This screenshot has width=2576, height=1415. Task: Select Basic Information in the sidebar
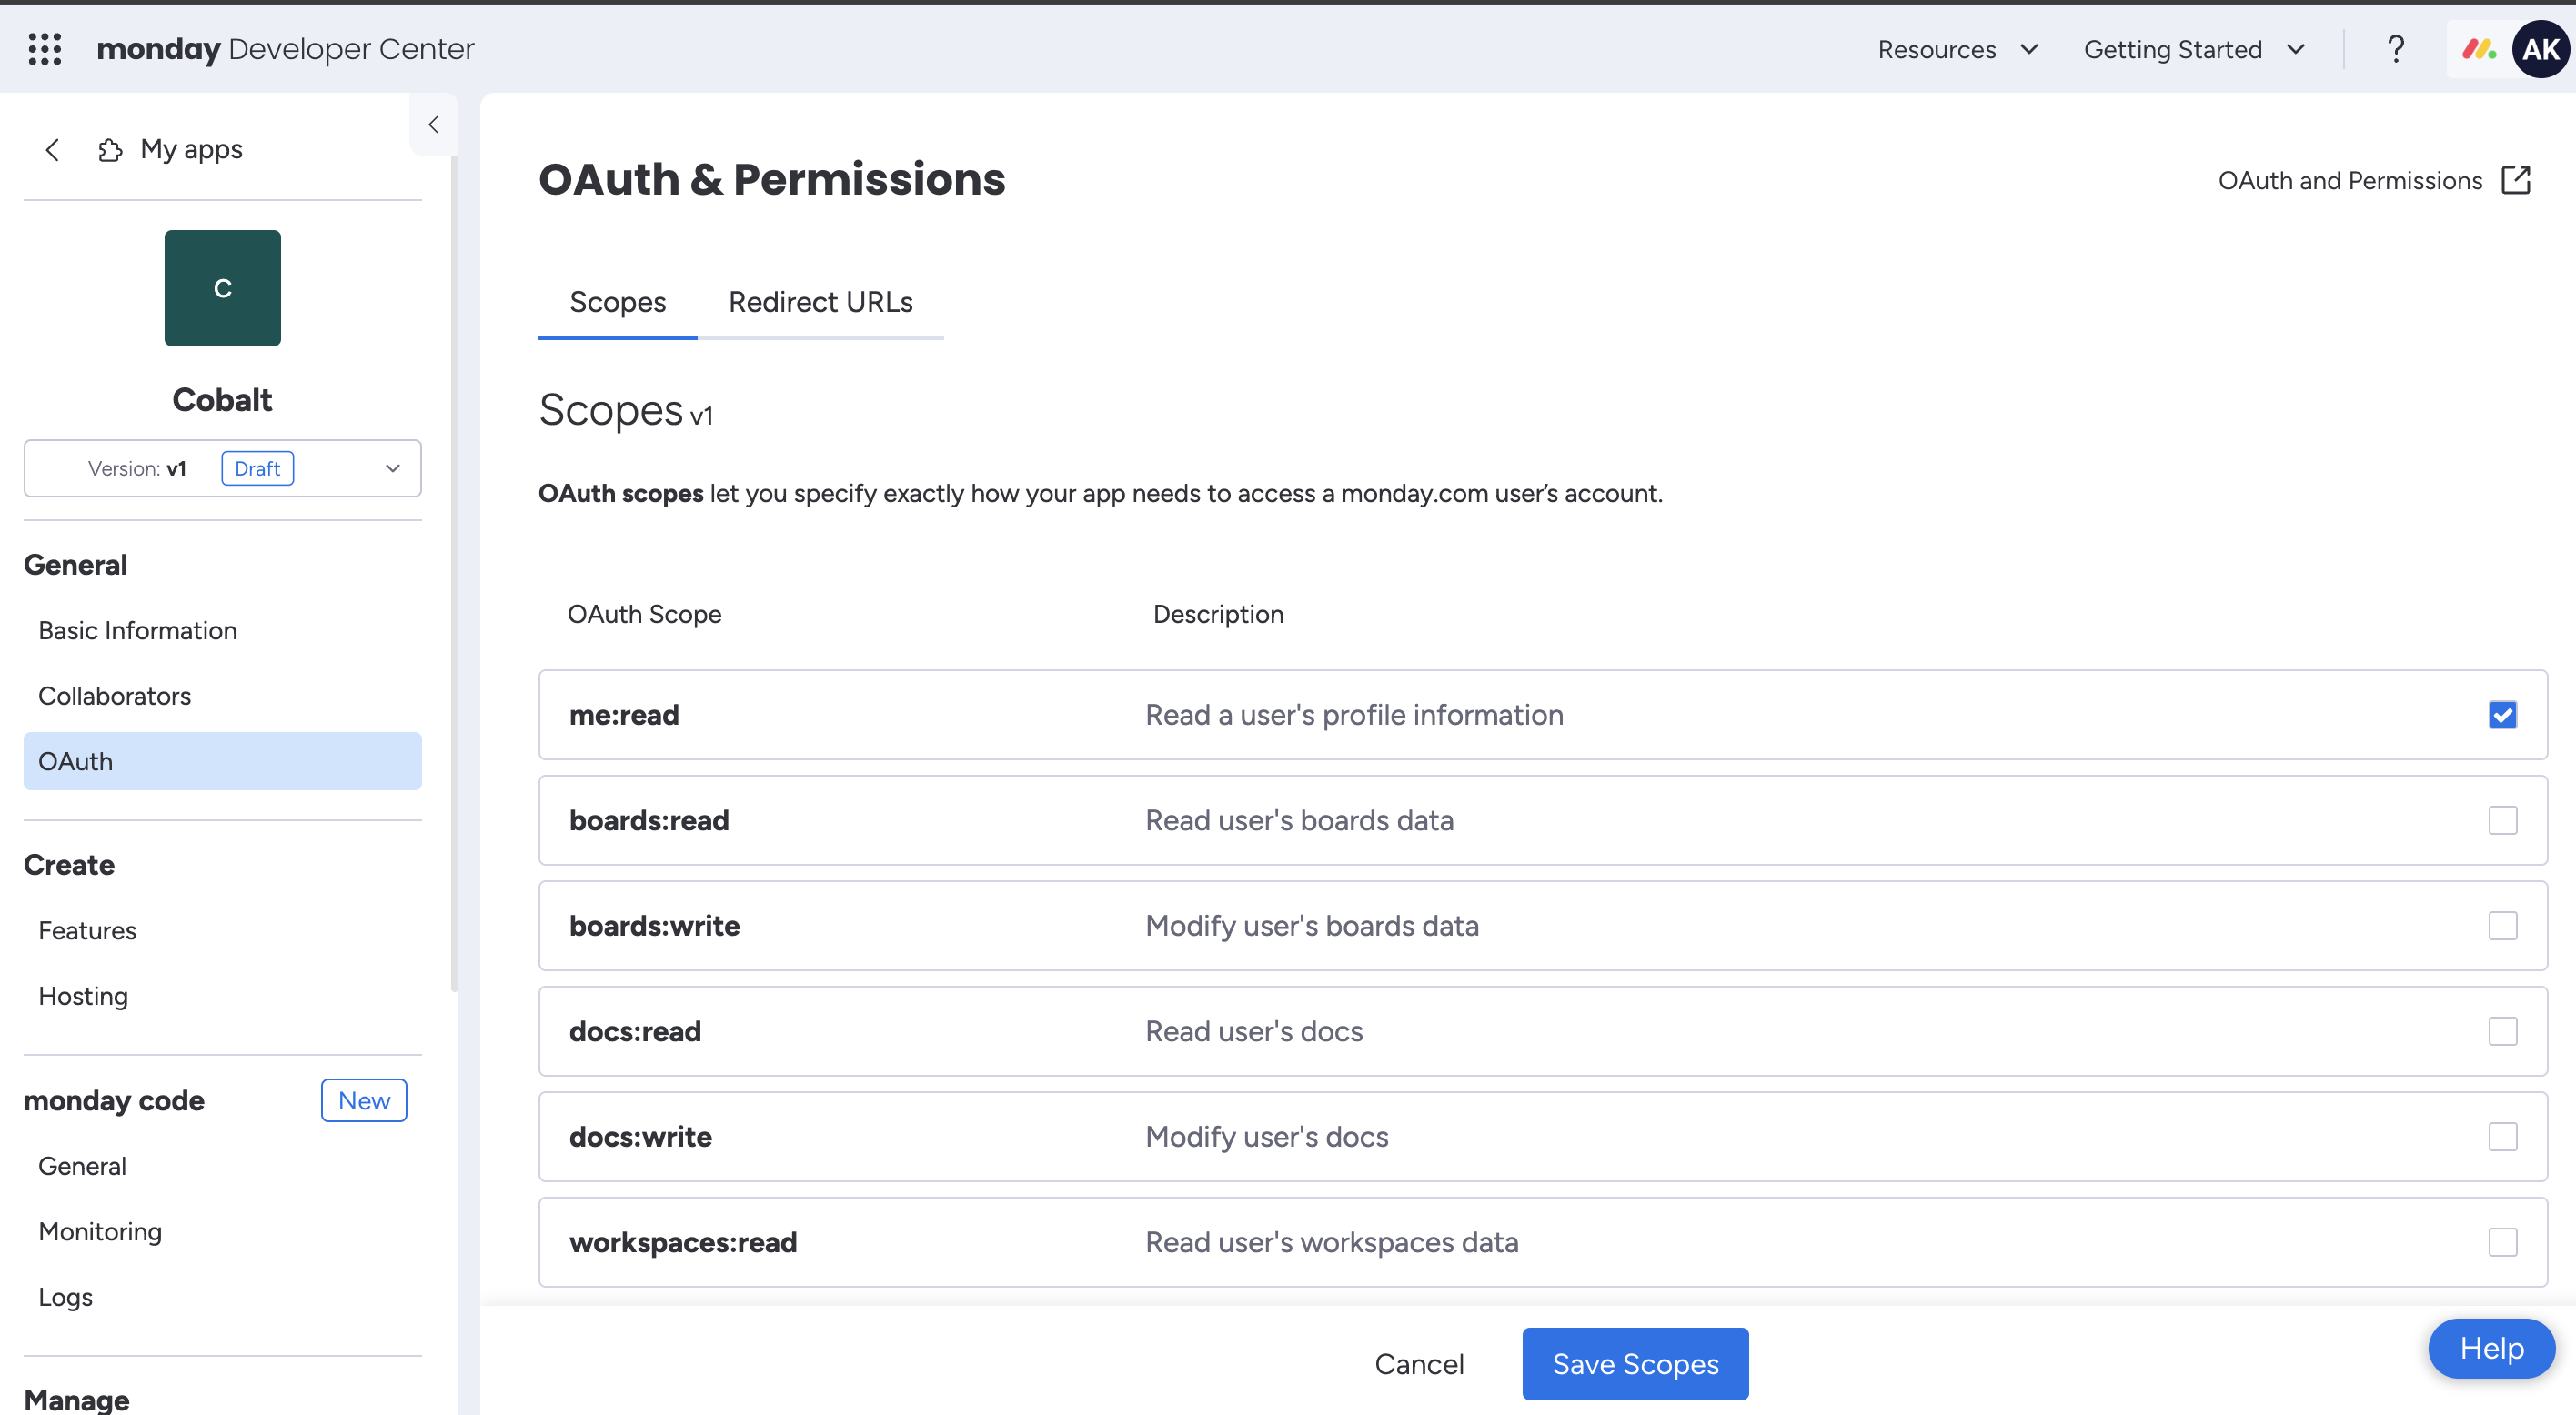pos(137,630)
